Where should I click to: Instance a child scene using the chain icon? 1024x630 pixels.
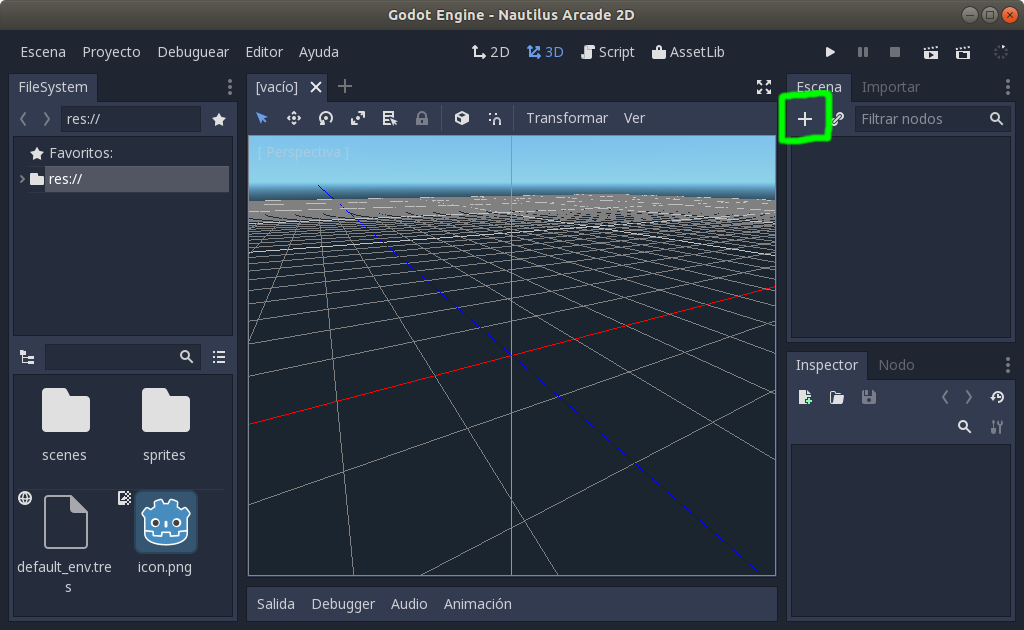[x=836, y=118]
